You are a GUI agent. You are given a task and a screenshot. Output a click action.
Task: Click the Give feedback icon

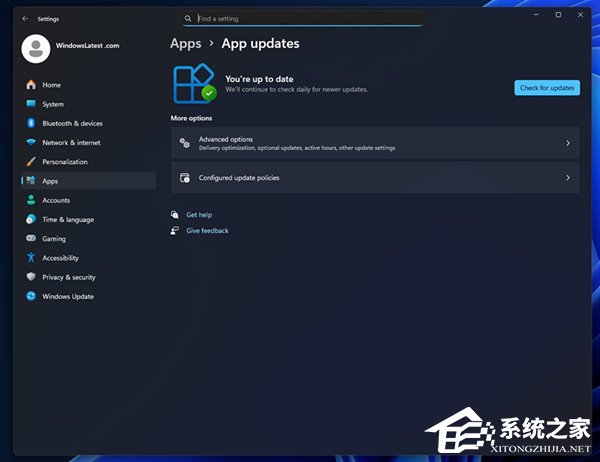click(x=174, y=230)
